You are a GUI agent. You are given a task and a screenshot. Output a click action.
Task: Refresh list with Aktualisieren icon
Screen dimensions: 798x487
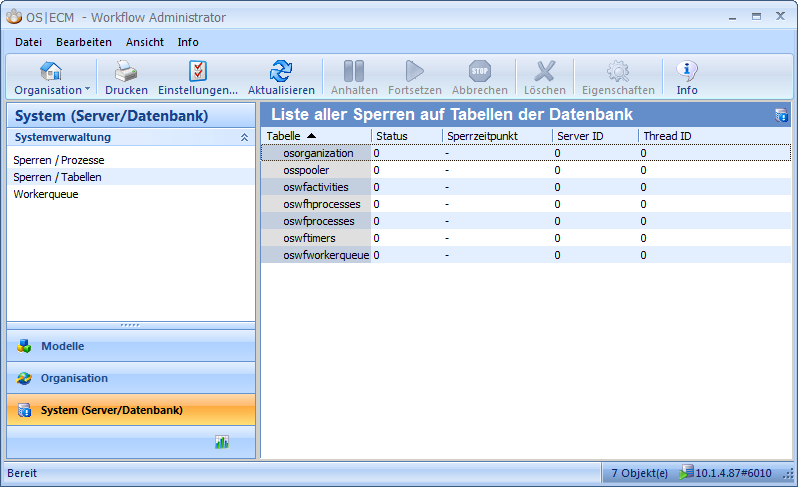pos(281,71)
